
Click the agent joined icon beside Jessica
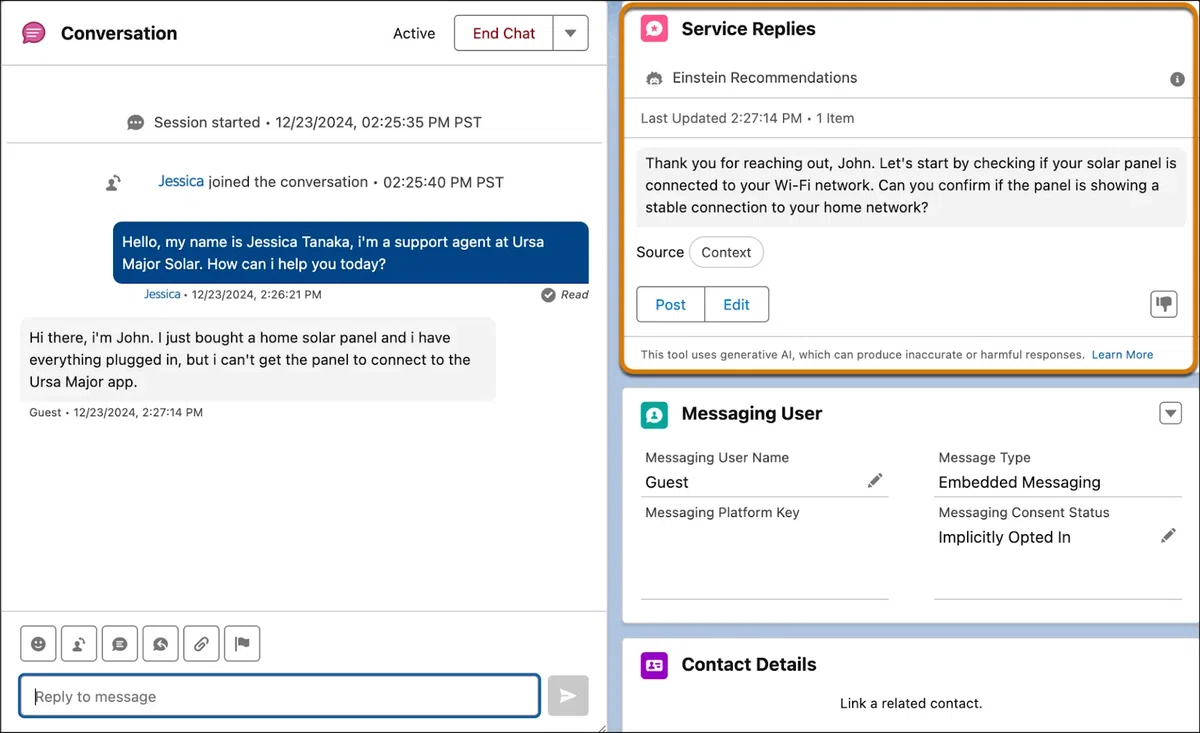[x=114, y=183]
